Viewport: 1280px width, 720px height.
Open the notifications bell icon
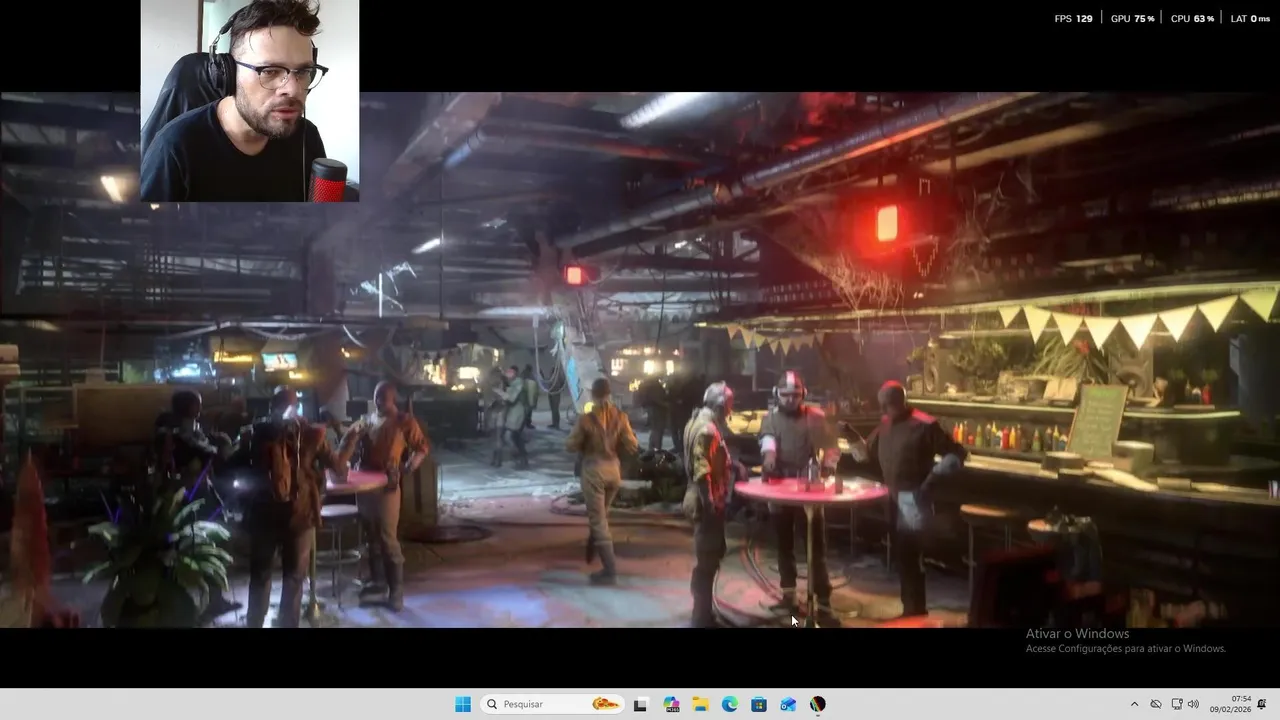click(1263, 704)
